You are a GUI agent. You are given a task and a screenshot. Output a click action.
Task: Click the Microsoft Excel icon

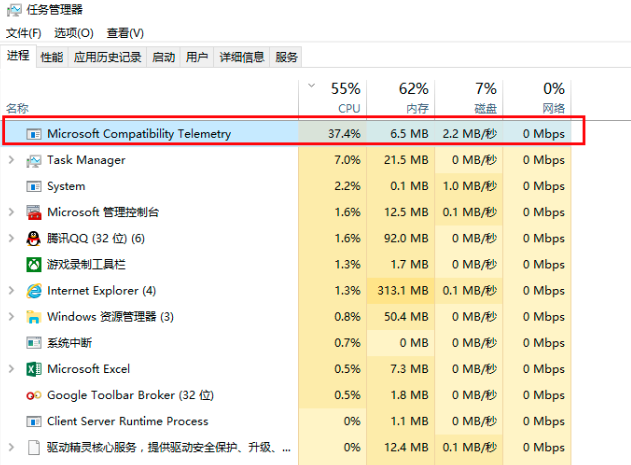pos(34,369)
